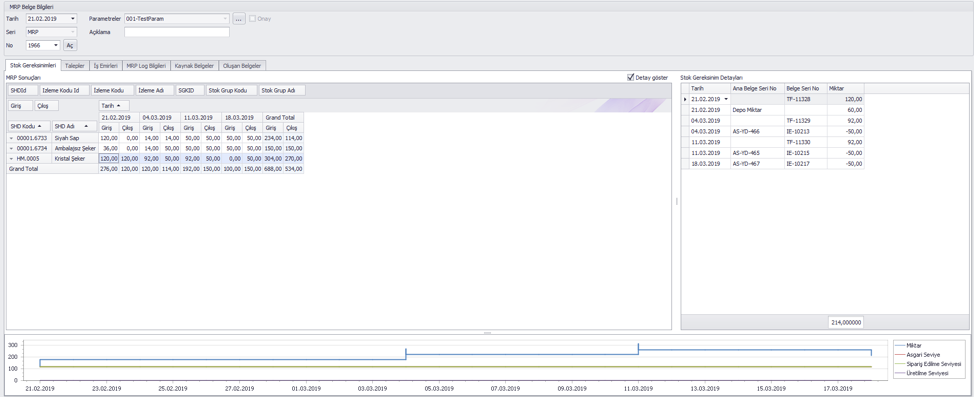Select the Ambalajsız Şeker row label
This screenshot has width=974, height=397.
(x=75, y=148)
